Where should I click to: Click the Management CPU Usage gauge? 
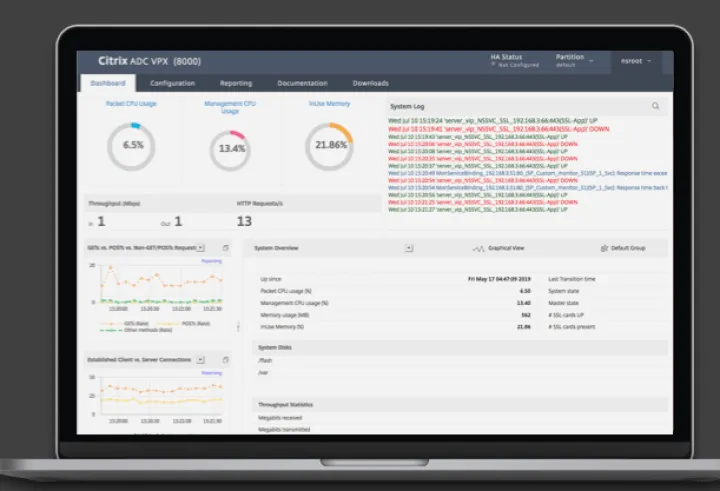point(230,149)
